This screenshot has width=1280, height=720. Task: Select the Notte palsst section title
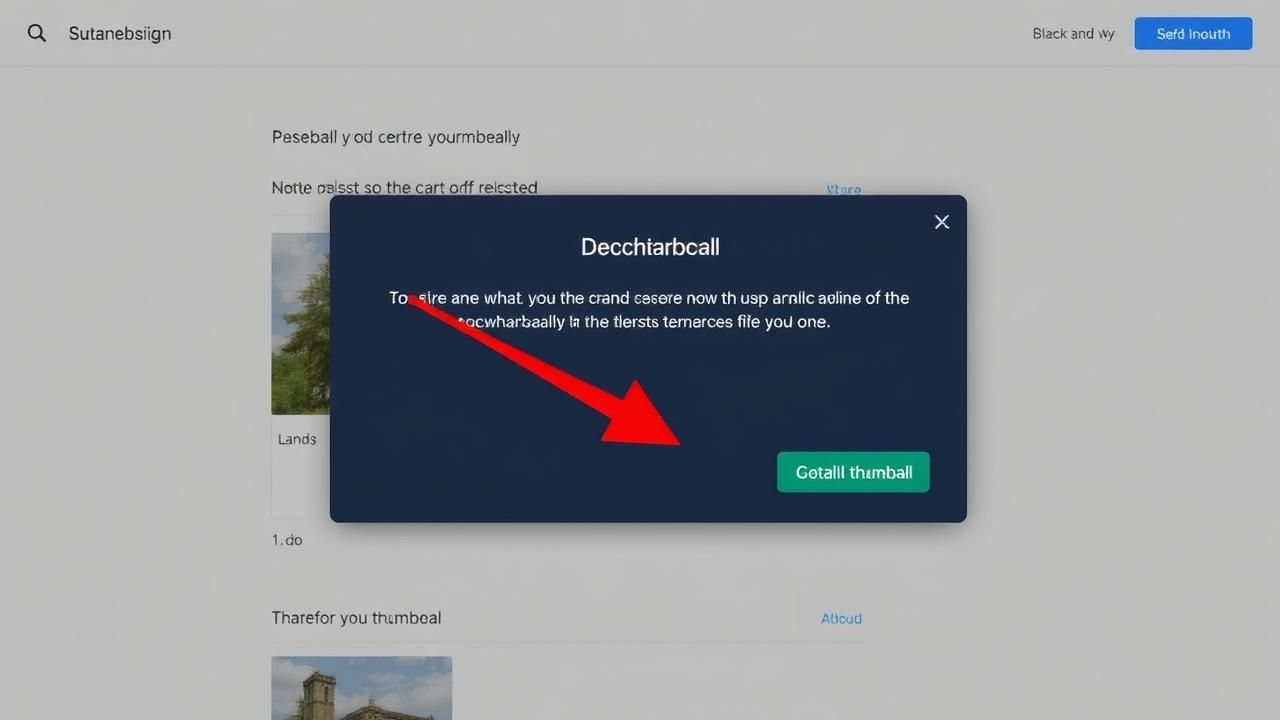click(x=404, y=188)
